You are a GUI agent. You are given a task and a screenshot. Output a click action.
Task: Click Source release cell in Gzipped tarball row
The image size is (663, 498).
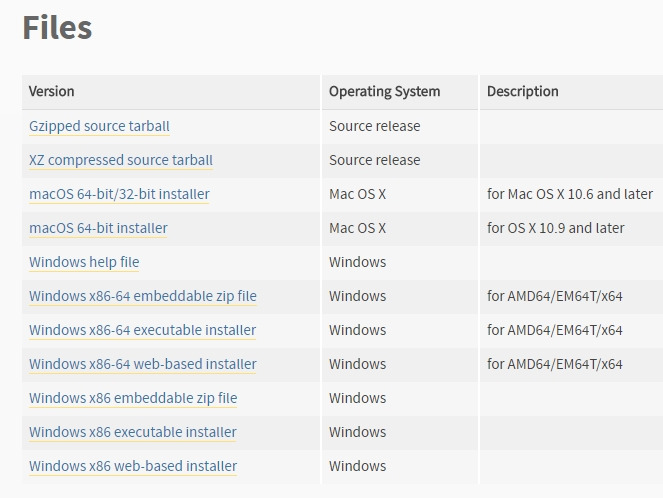[374, 126]
